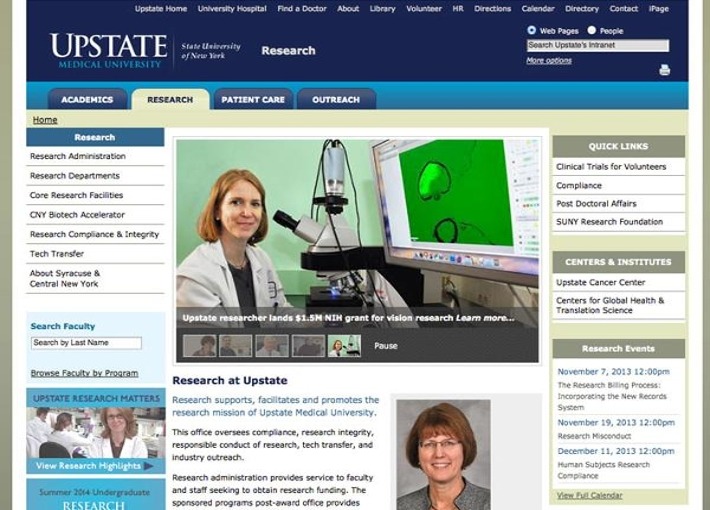Open the December 11, 2013 event
Screen dimensions: 710x510
click(x=616, y=451)
